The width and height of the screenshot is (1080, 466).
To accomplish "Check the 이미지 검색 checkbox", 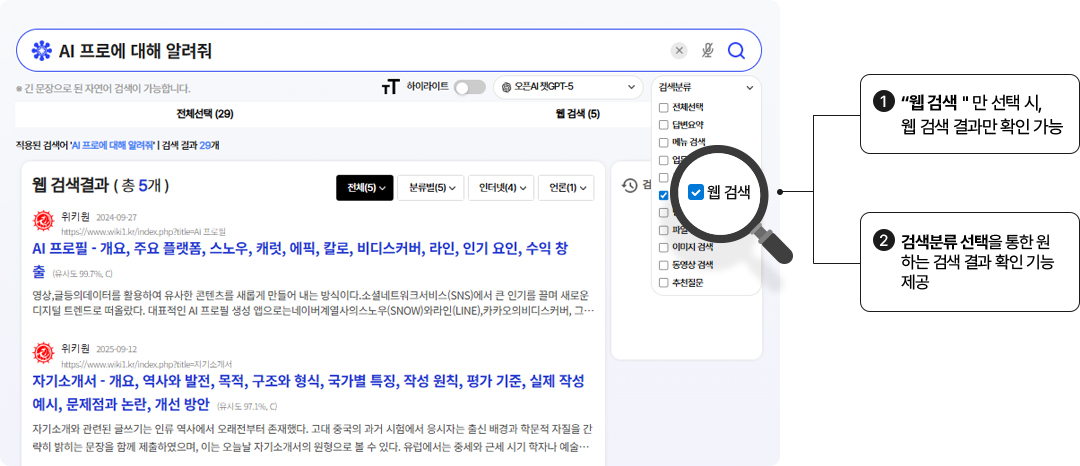I will (x=663, y=247).
